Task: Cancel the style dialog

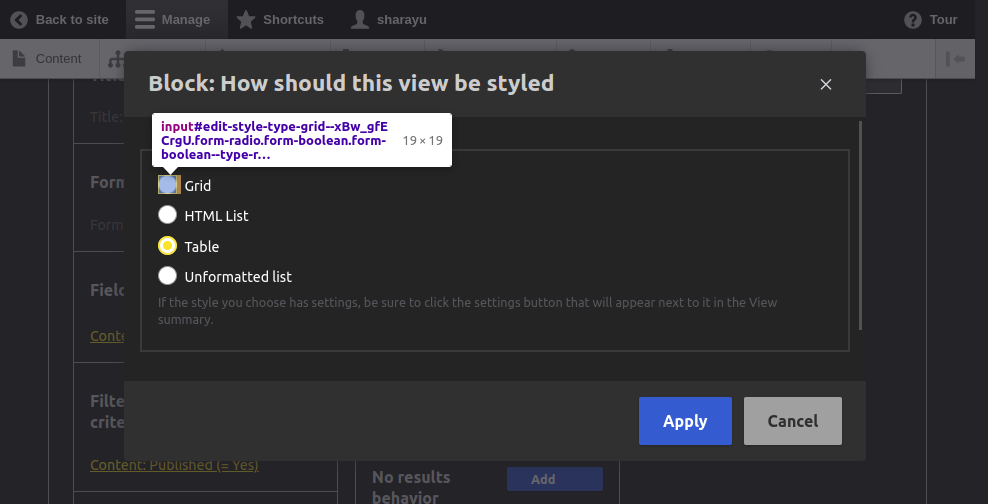Action: point(792,421)
